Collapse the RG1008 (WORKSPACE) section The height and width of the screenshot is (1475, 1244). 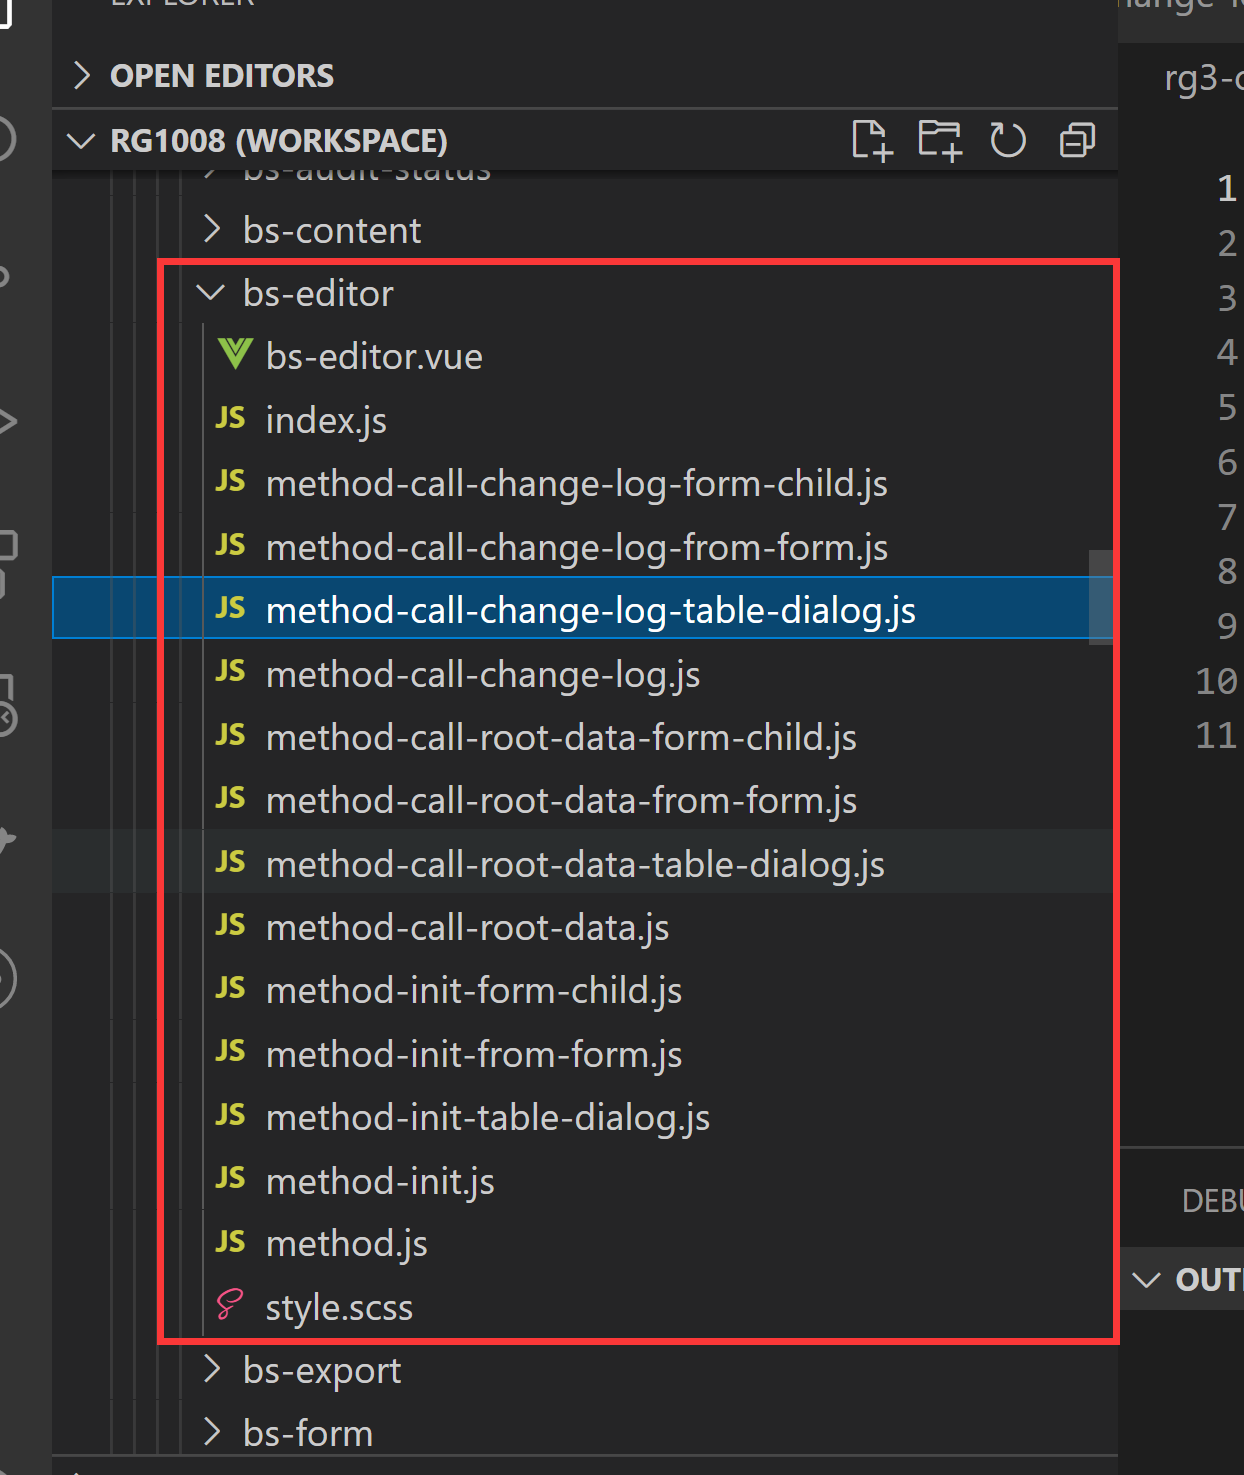[x=80, y=141]
